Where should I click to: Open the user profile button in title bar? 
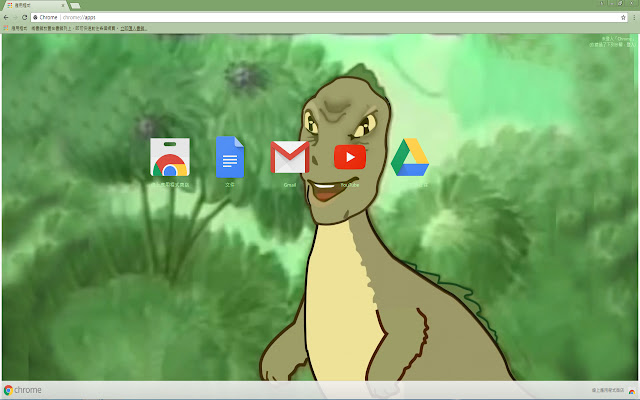pos(602,3)
